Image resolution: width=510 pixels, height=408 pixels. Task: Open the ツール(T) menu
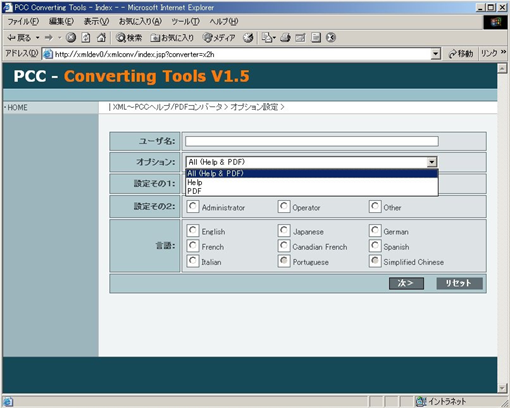[185, 22]
